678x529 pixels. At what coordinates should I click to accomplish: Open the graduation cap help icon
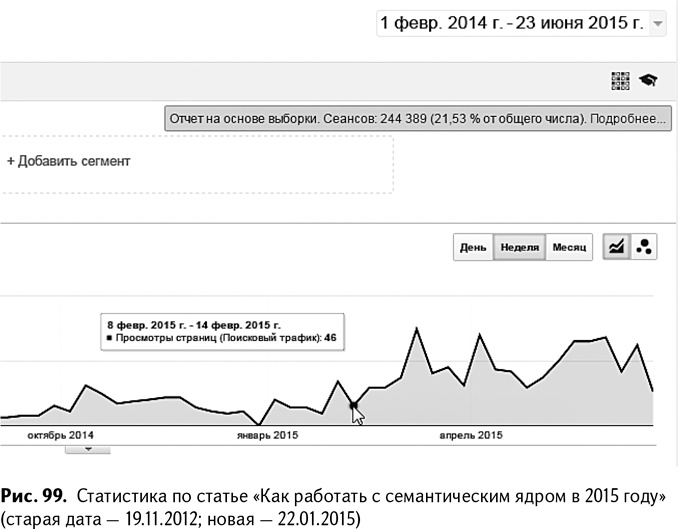coord(648,81)
